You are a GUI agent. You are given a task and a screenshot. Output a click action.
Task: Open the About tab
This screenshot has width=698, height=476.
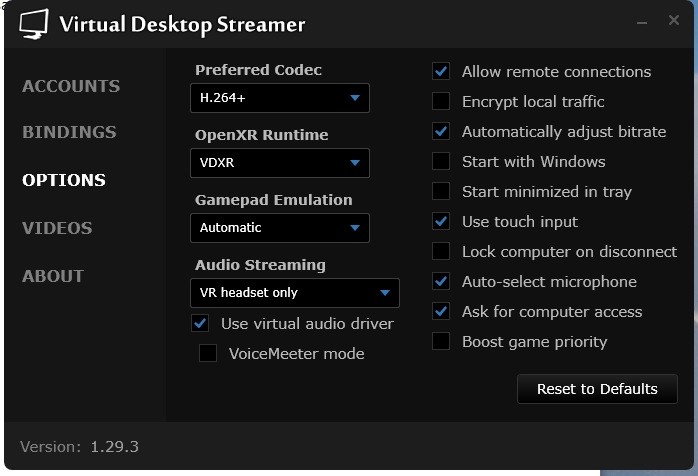tap(53, 276)
